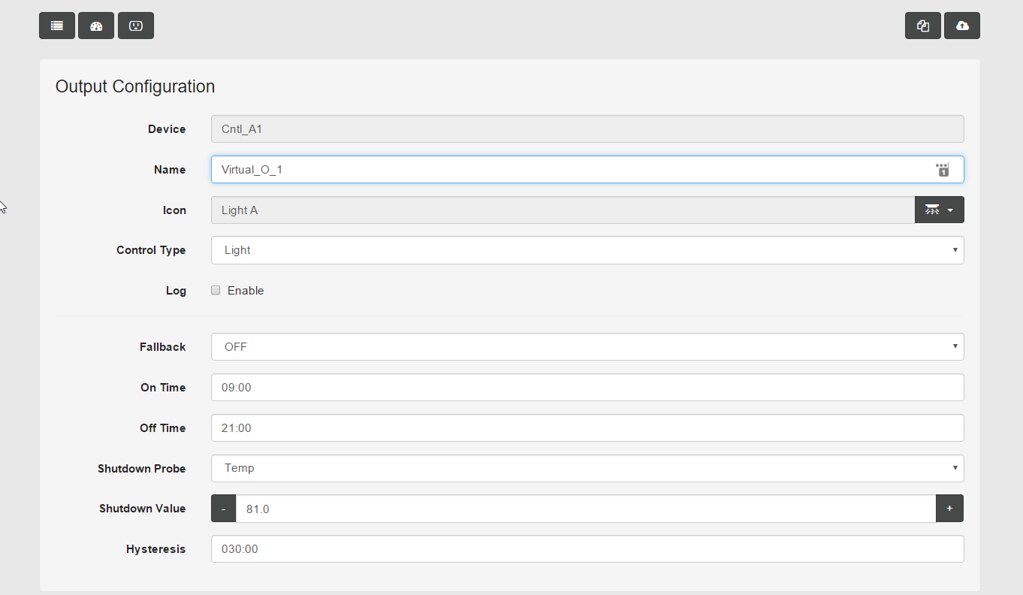Image resolution: width=1023 pixels, height=595 pixels.
Task: Click the On Time field
Action: [587, 387]
